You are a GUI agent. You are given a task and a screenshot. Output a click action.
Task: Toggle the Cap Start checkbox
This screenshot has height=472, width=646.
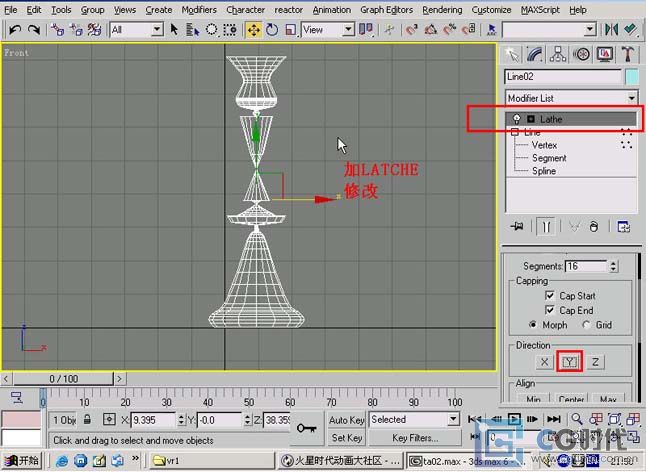[x=550, y=295]
